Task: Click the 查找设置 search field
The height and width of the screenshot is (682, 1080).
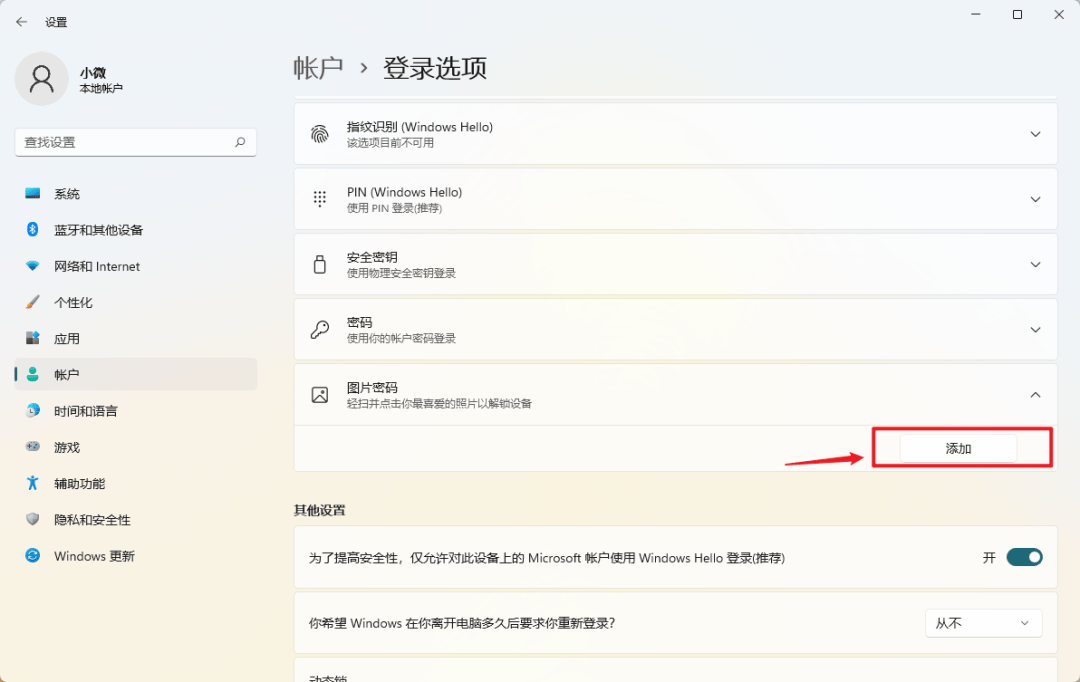Action: 136,142
